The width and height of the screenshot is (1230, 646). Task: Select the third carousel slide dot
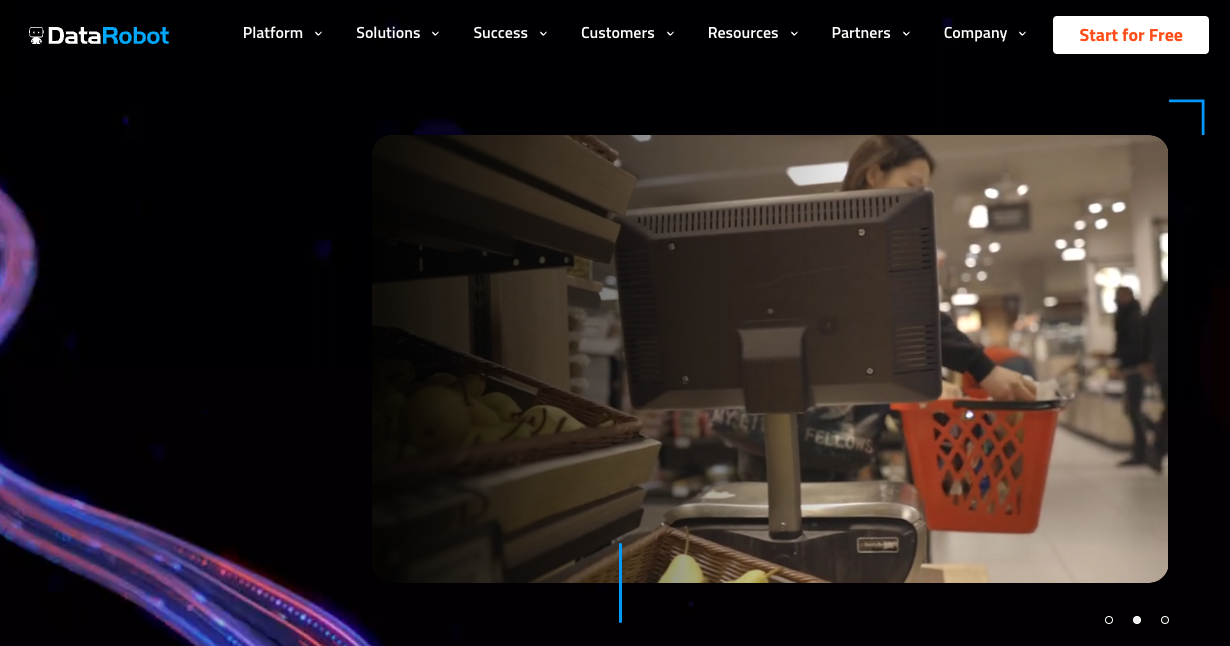1165,620
